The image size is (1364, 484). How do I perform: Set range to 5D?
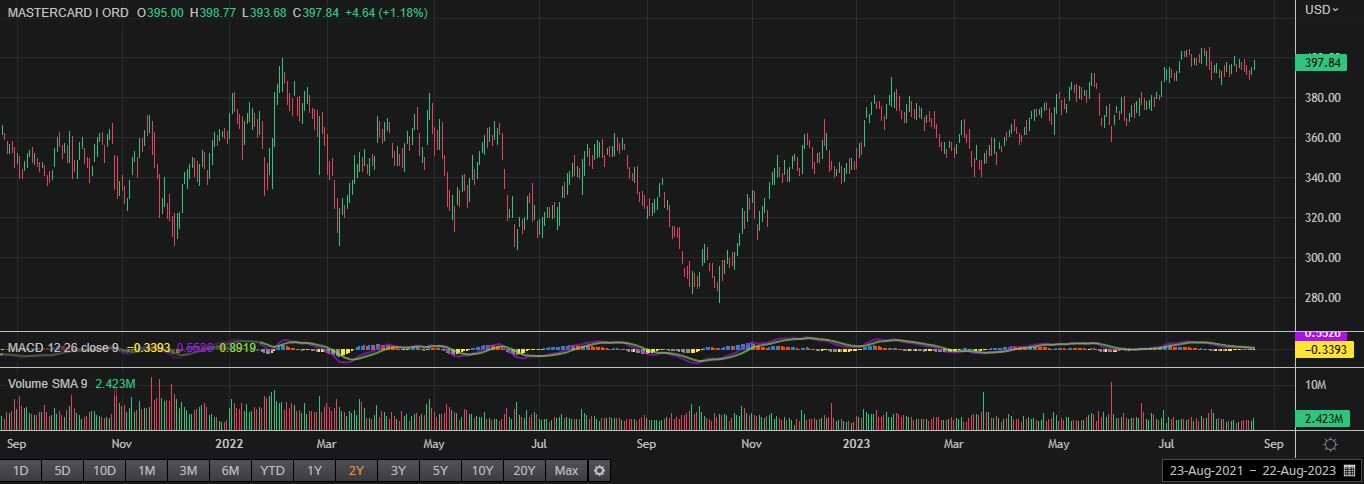[62, 470]
